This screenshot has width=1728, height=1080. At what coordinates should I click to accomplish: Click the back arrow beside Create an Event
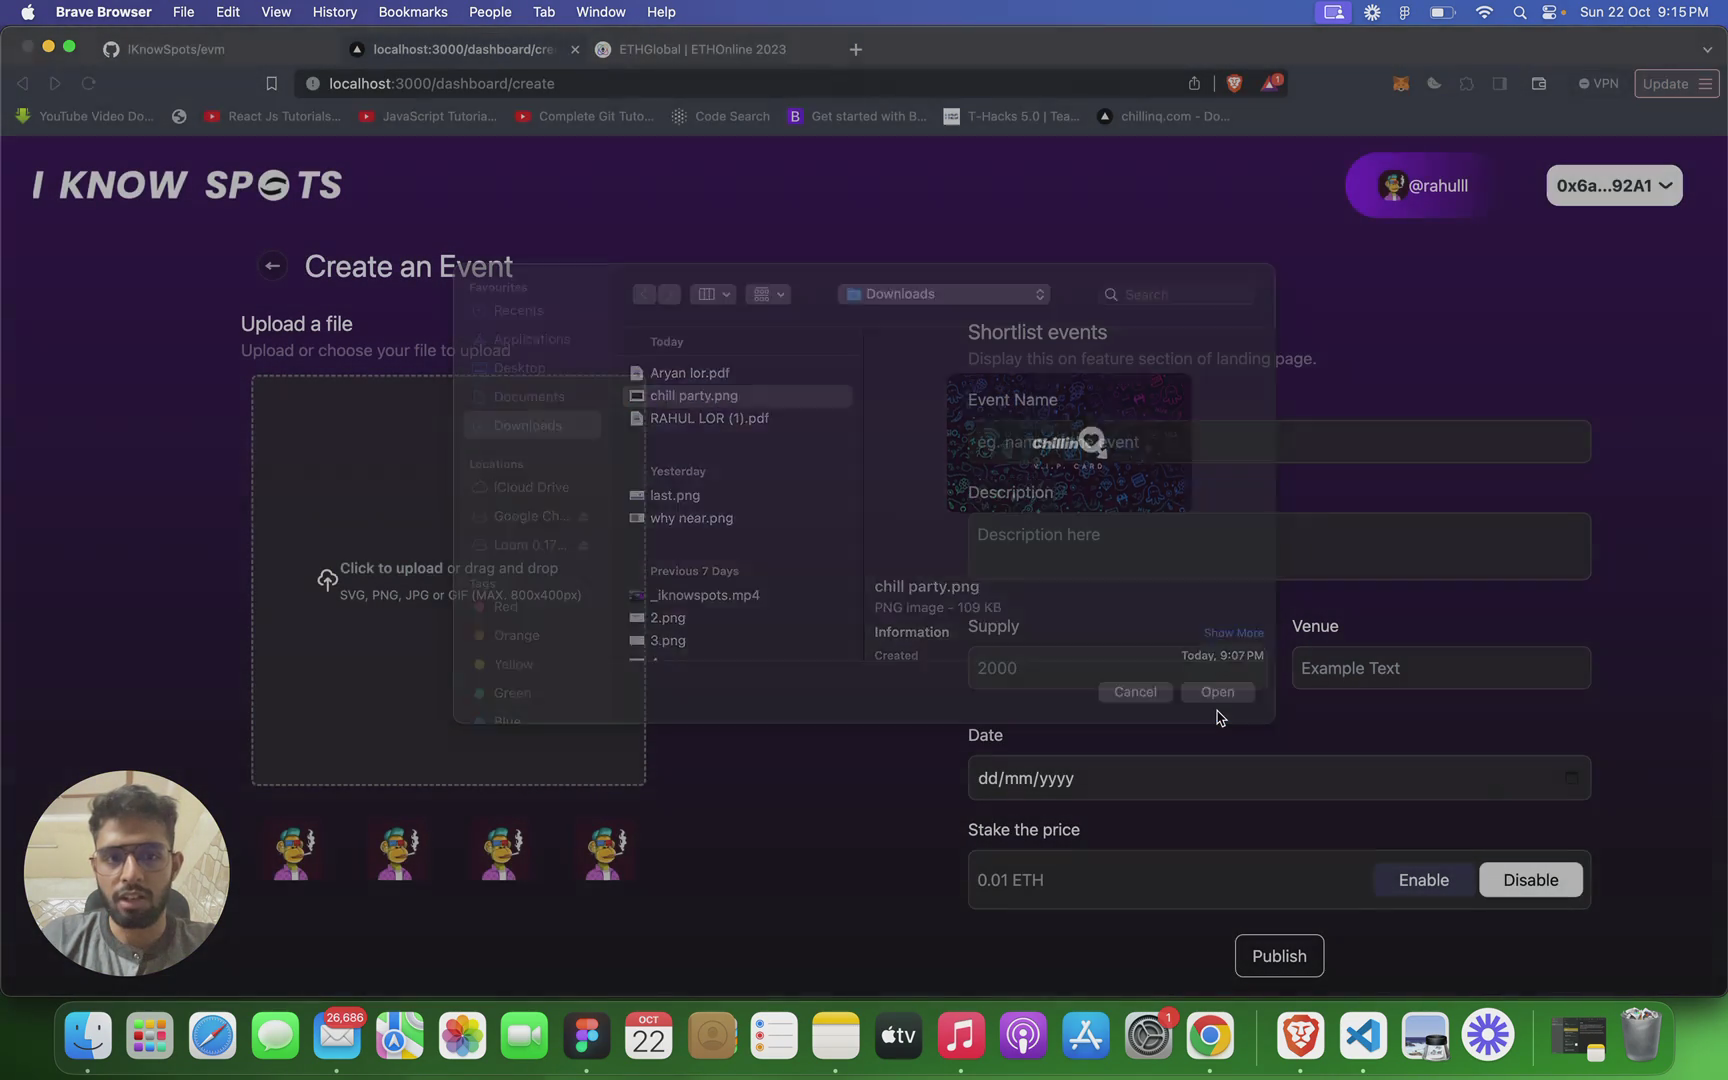pyautogui.click(x=272, y=266)
